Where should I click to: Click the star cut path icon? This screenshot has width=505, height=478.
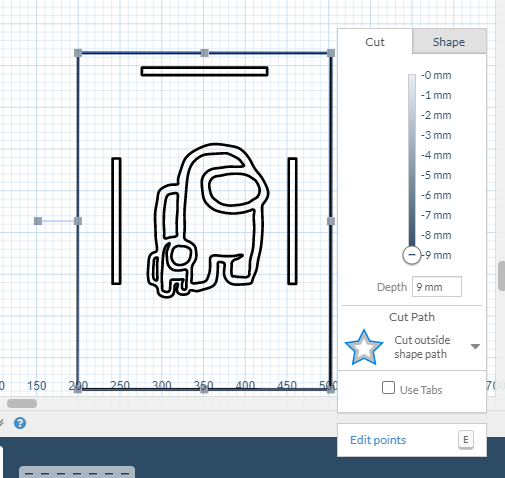coord(364,348)
